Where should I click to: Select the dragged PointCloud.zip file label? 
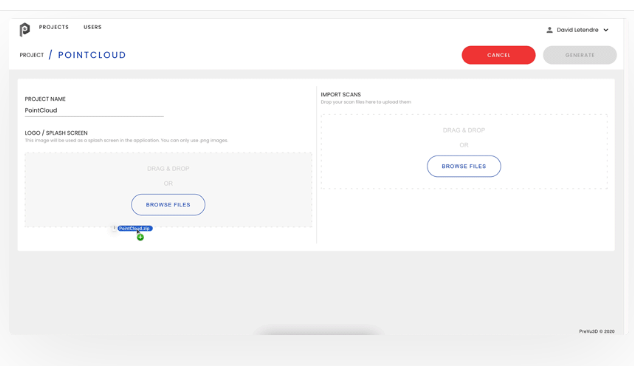click(135, 228)
